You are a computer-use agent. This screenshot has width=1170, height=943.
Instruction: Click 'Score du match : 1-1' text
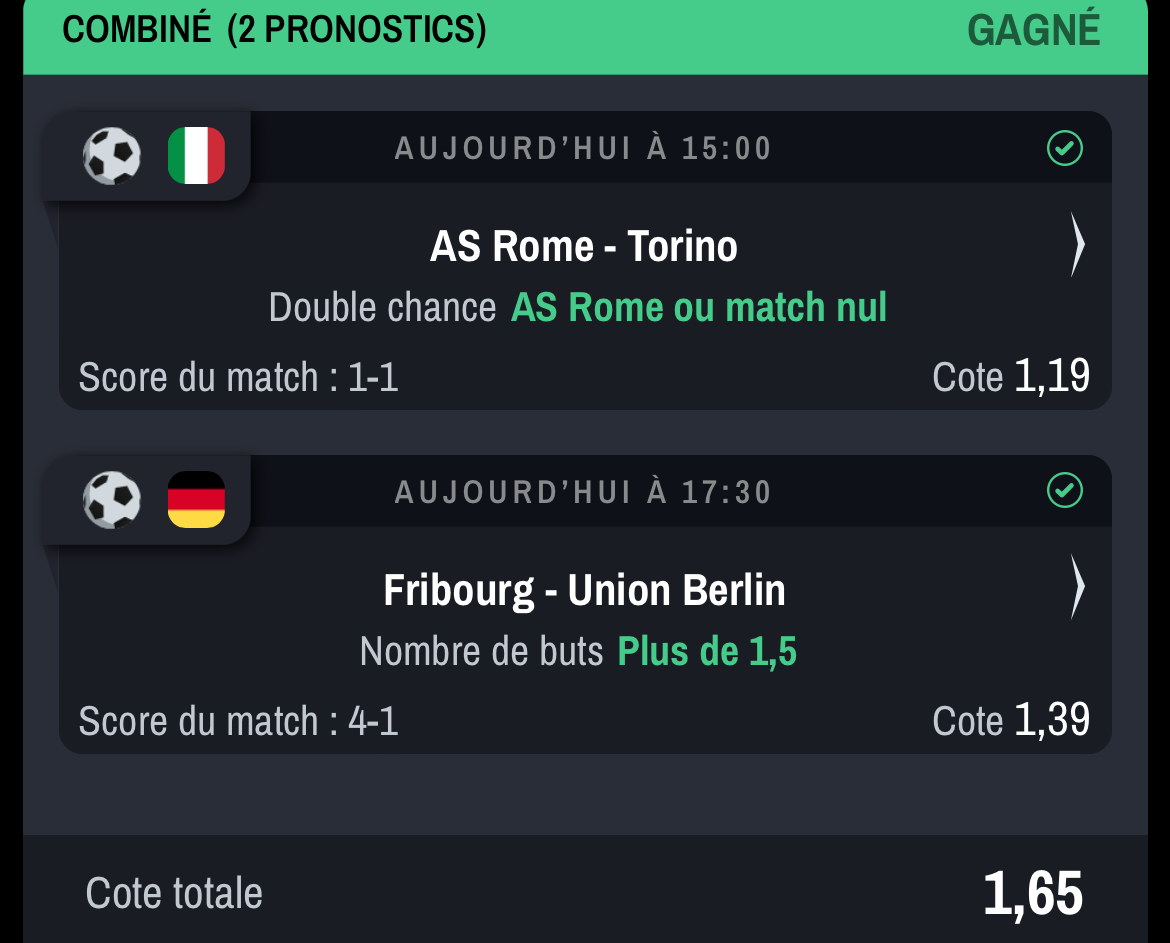[239, 377]
